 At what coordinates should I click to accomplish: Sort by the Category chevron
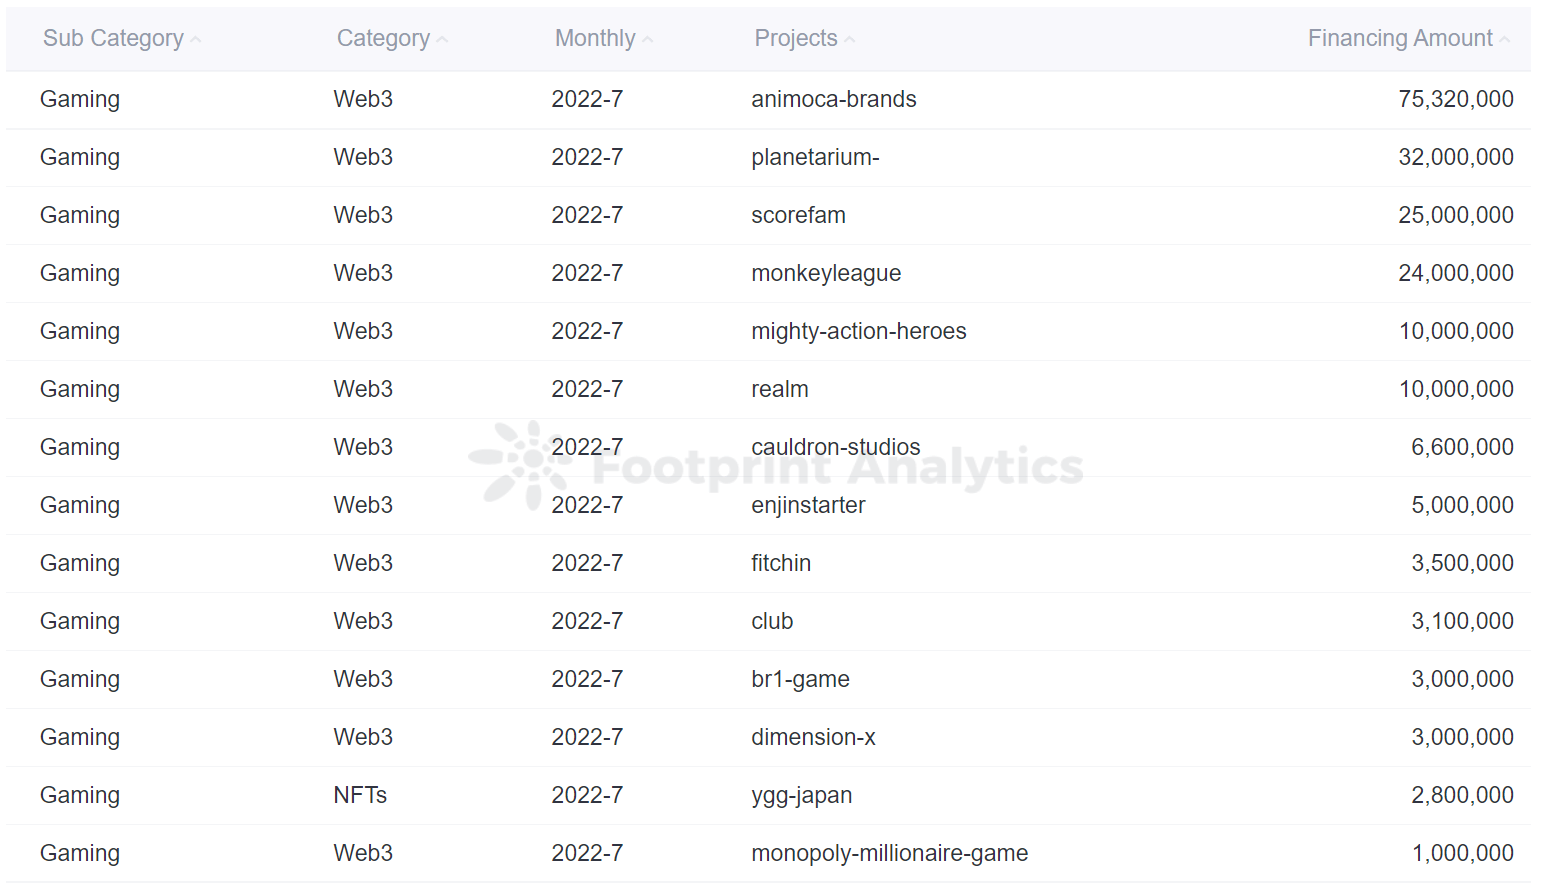pos(442,38)
